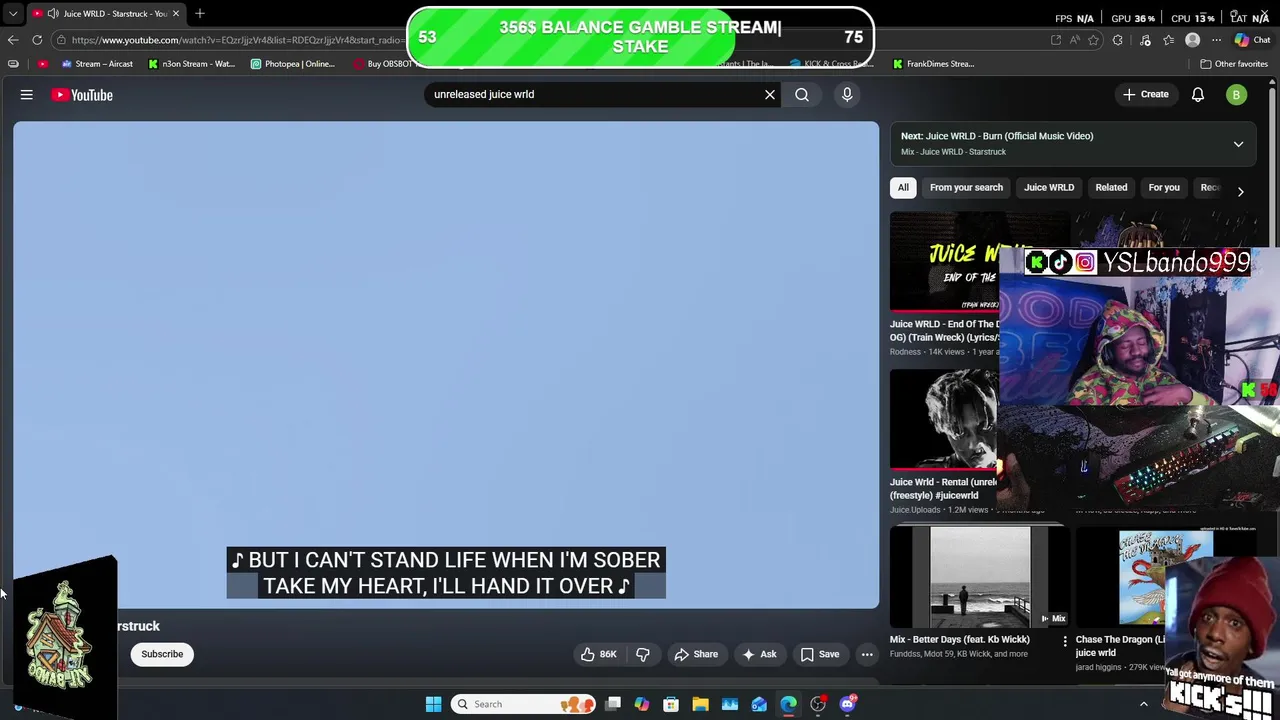Open options for Better Days mix
The width and height of the screenshot is (1280, 720).
click(x=1064, y=641)
